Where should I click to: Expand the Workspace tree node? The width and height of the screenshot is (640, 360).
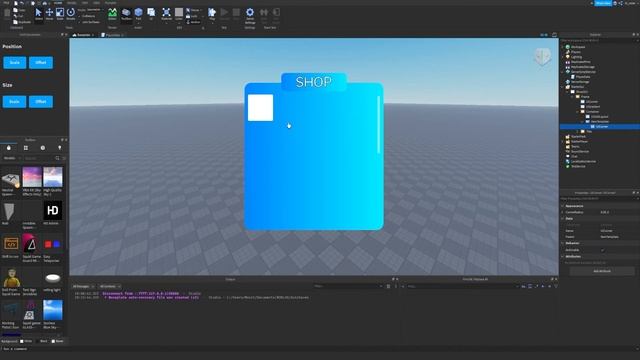coord(562,47)
